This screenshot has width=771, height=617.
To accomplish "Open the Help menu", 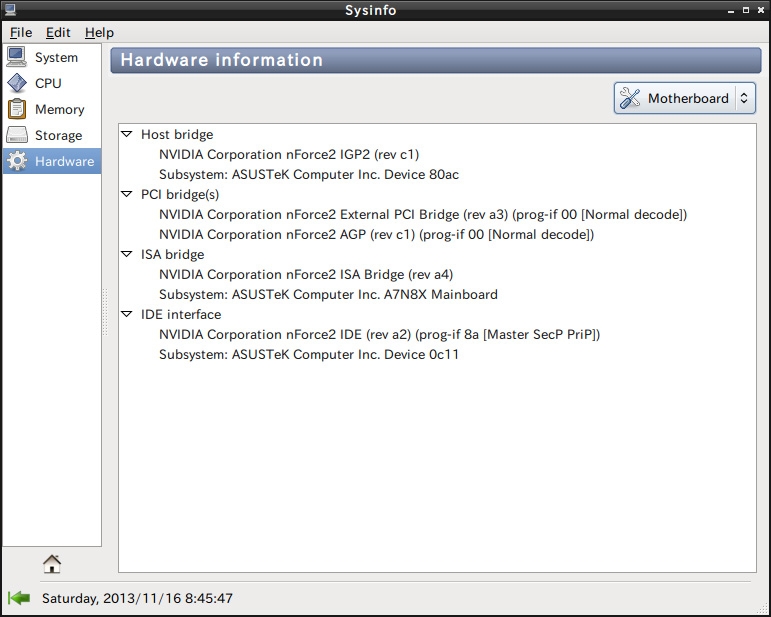I will 99,32.
